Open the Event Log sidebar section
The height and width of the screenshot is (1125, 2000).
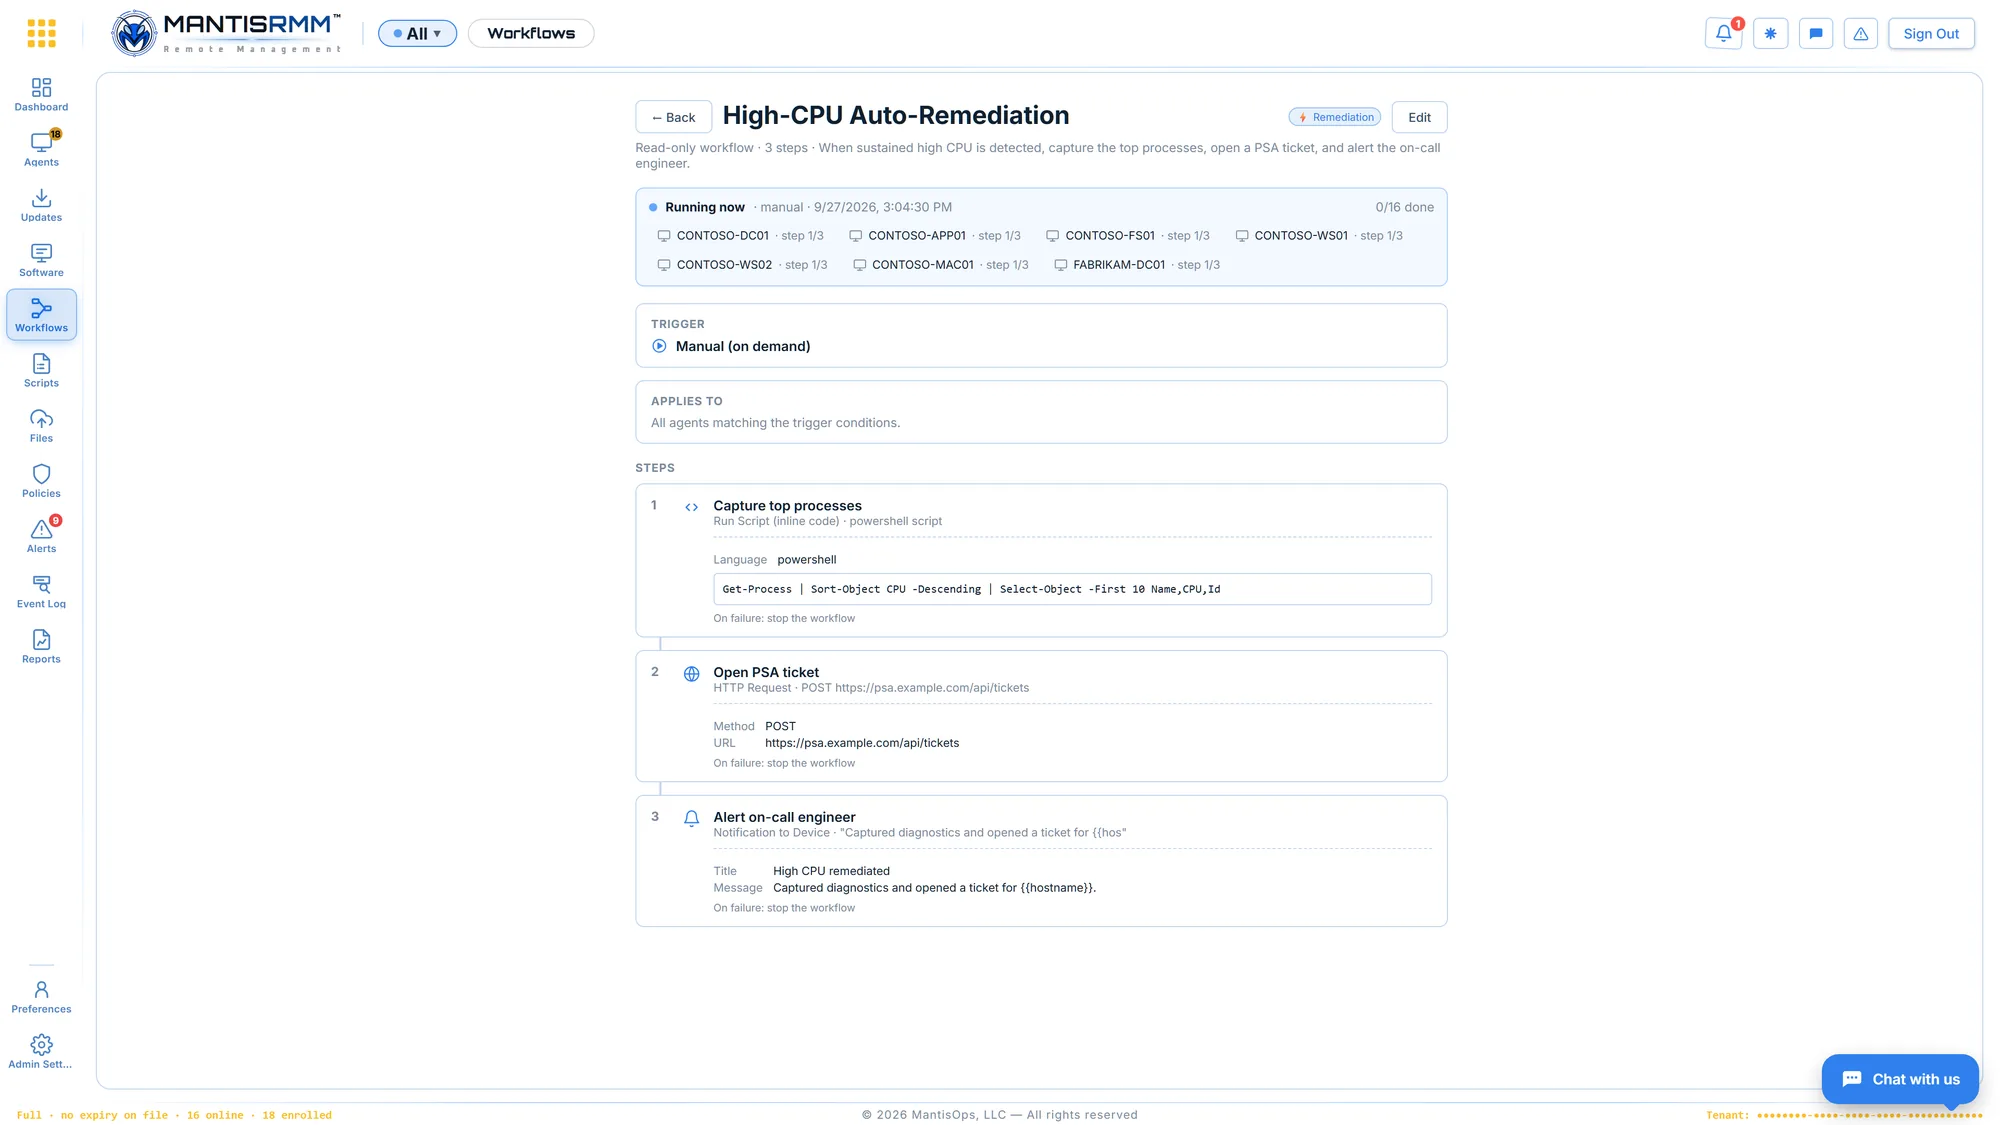[x=41, y=591]
